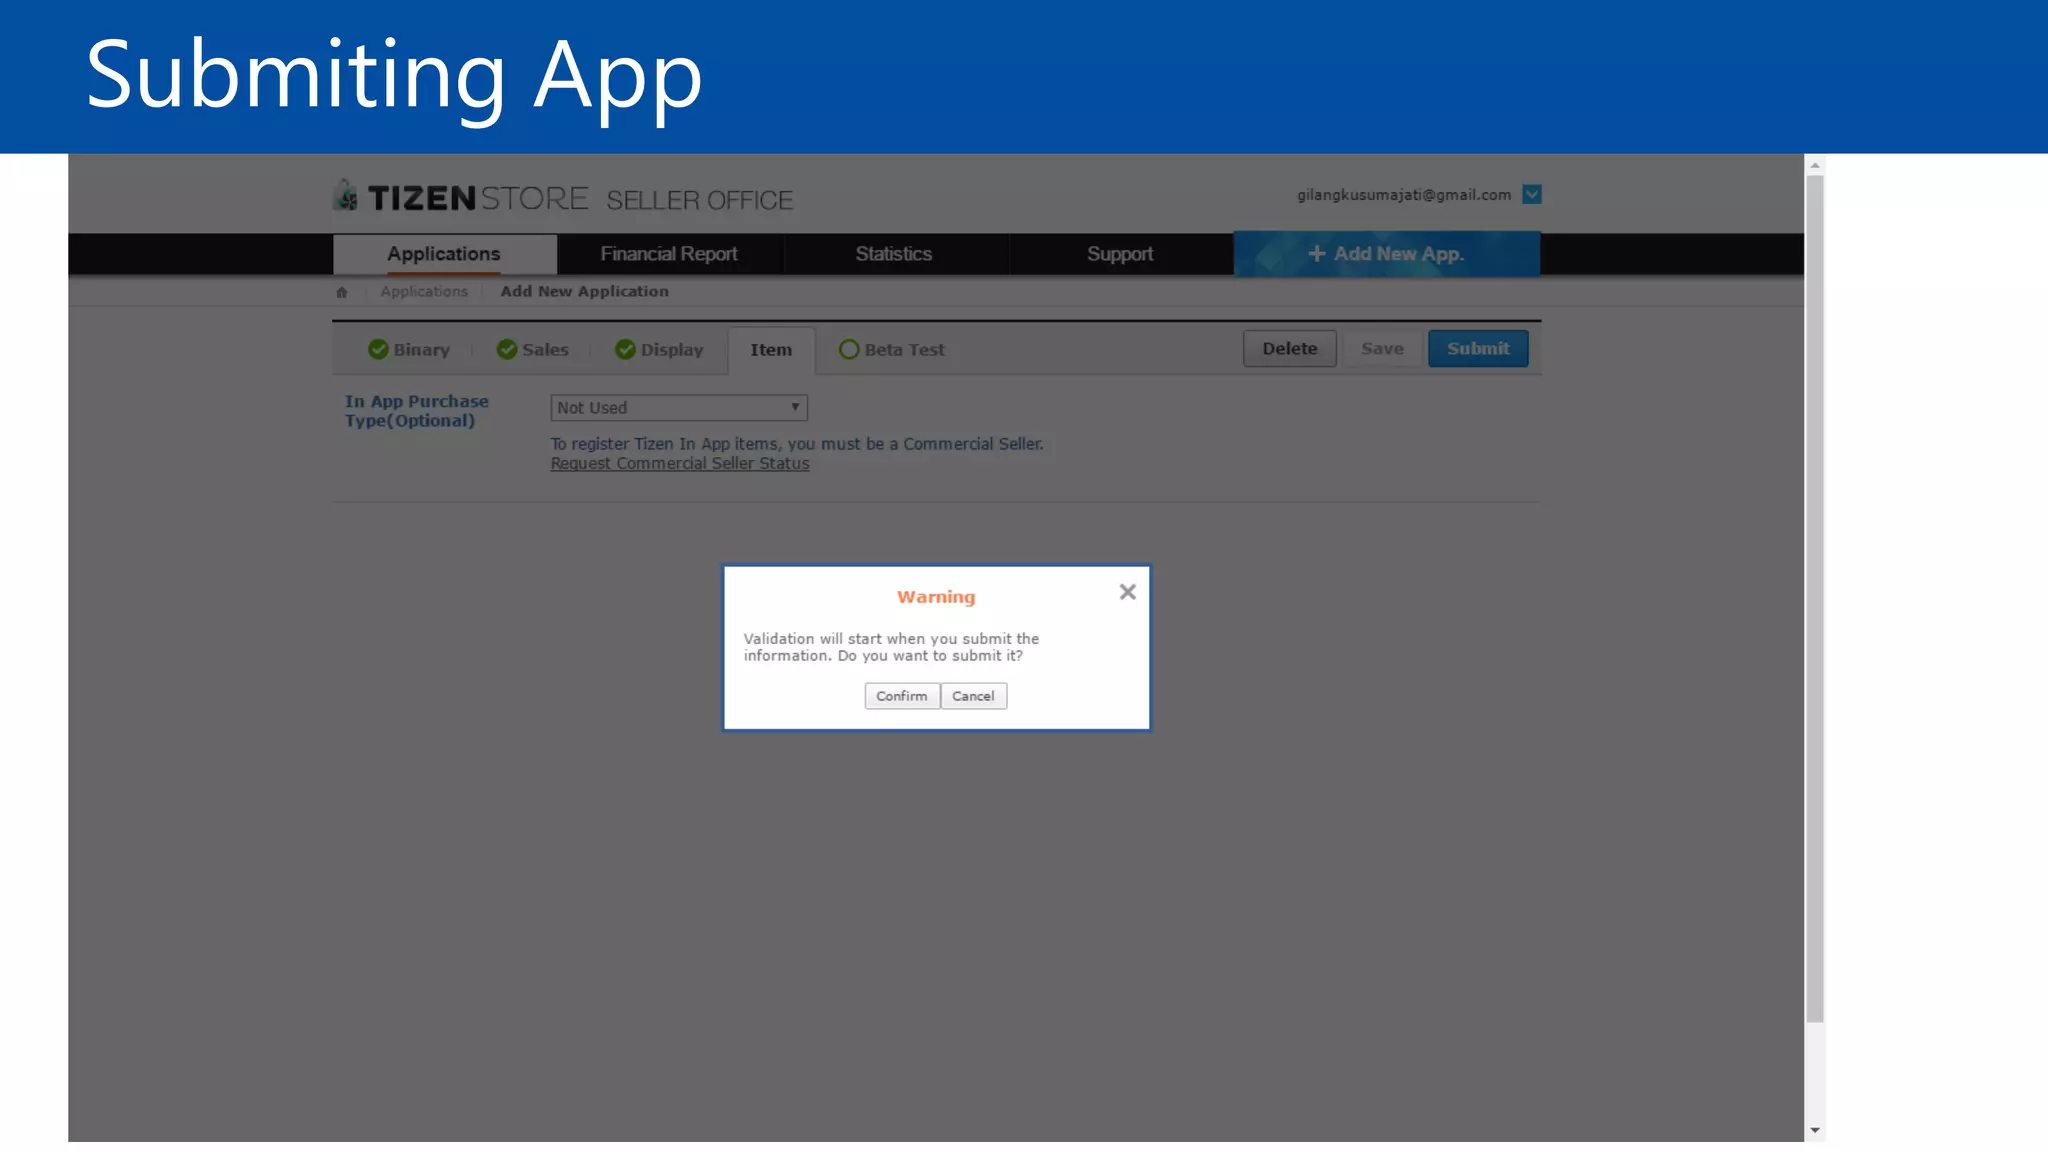This screenshot has width=2048, height=1152.
Task: Click the Delete button
Action: click(x=1289, y=349)
